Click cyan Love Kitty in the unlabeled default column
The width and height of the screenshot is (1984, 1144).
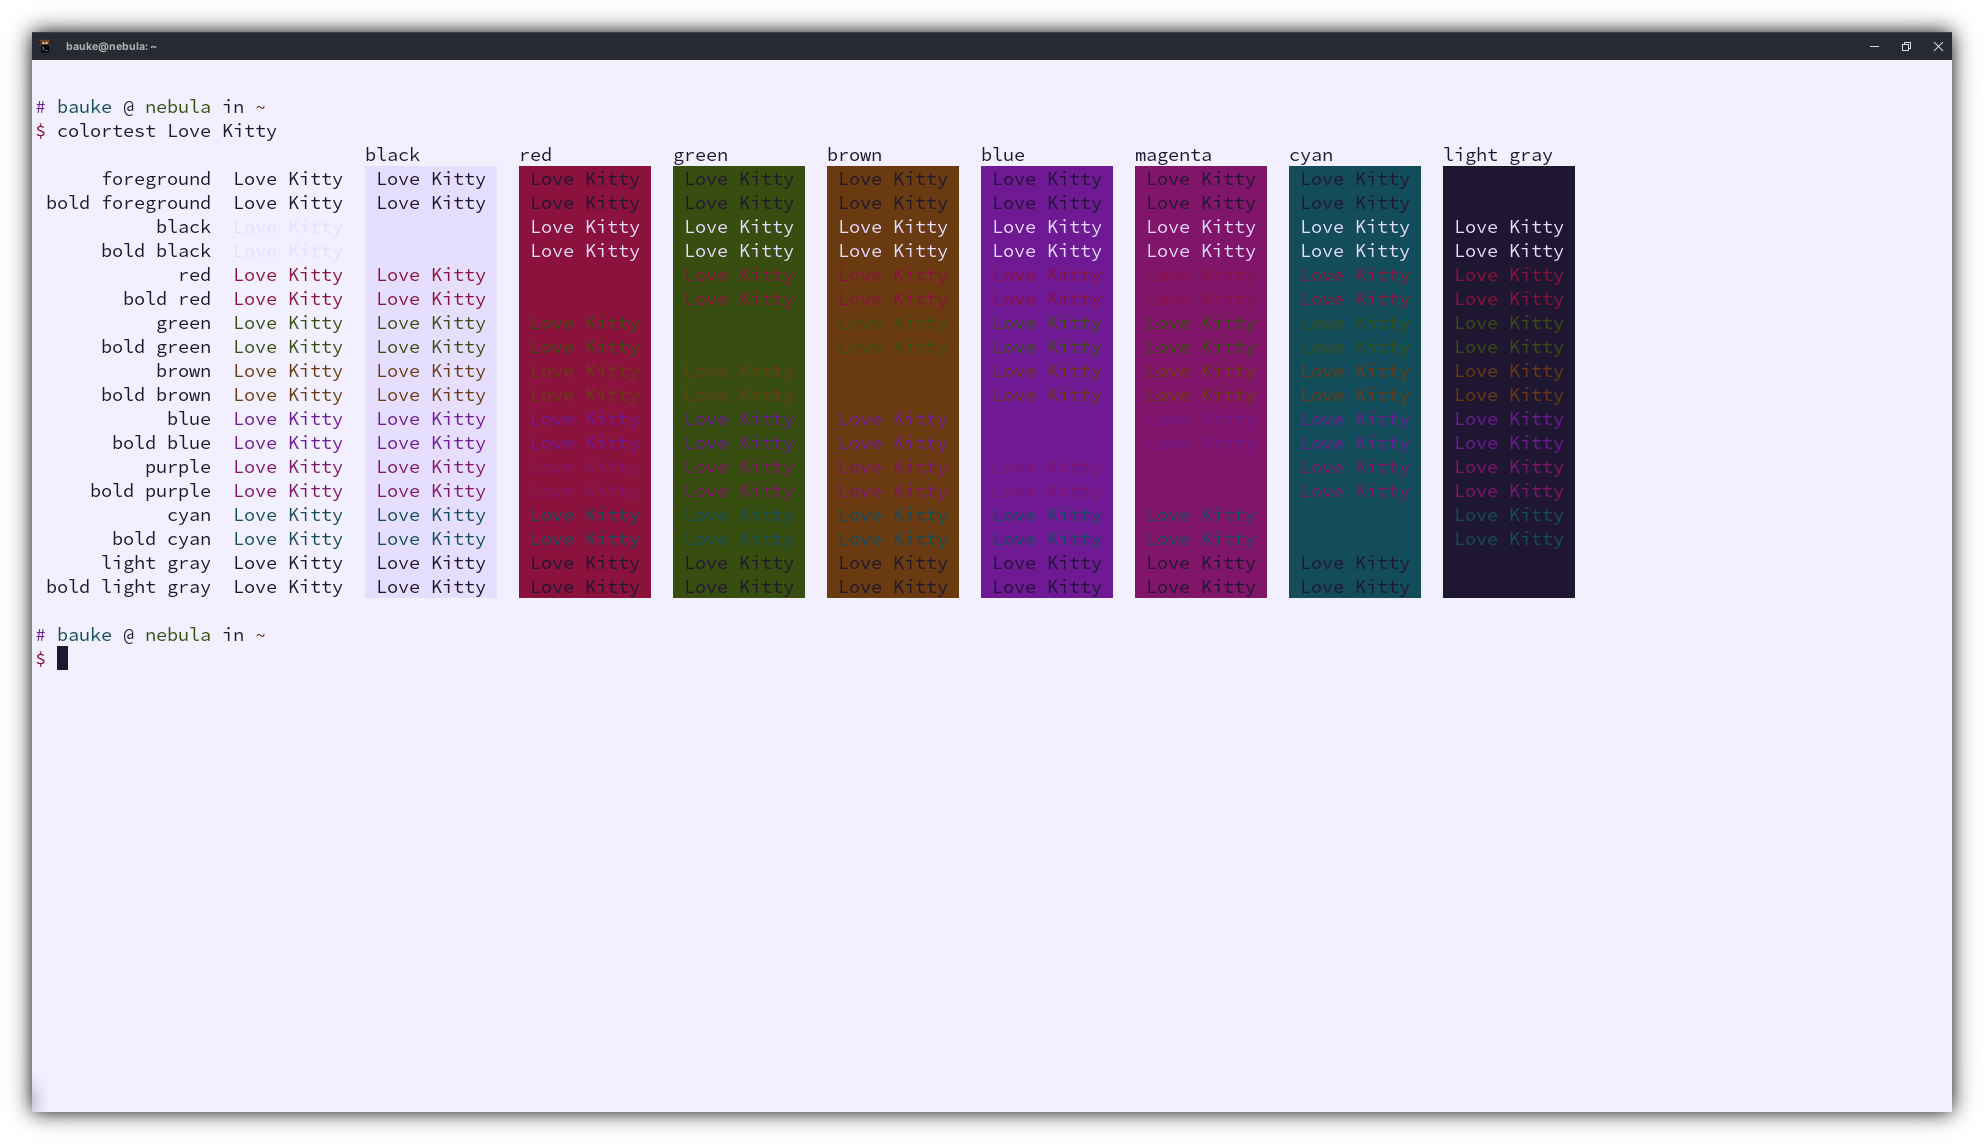click(x=288, y=515)
